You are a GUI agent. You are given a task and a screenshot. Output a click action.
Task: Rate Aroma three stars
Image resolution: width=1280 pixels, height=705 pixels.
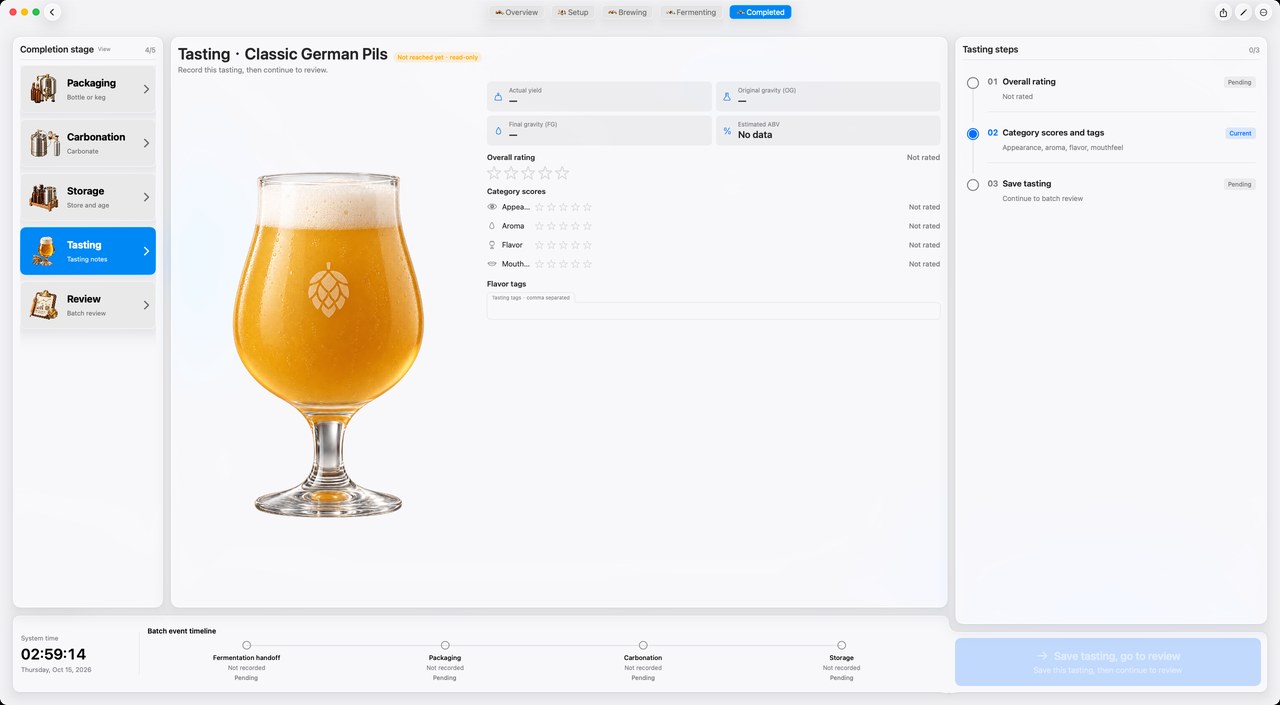point(563,226)
